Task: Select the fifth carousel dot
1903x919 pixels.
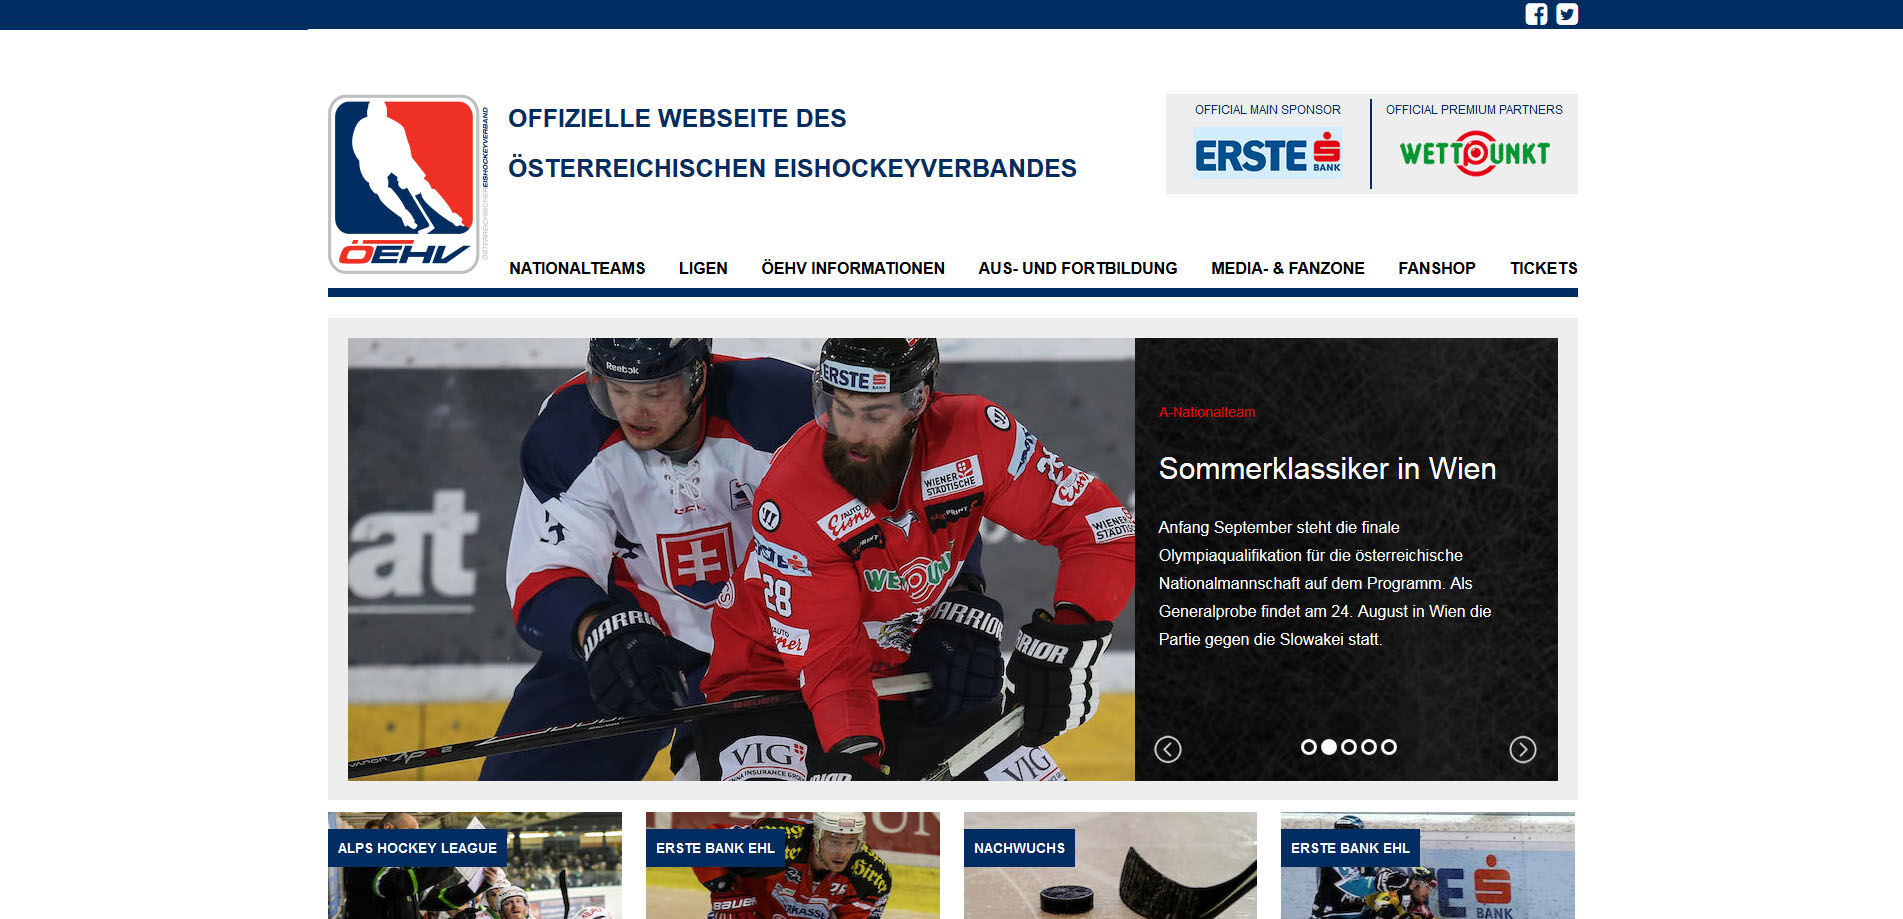Action: [x=1389, y=747]
